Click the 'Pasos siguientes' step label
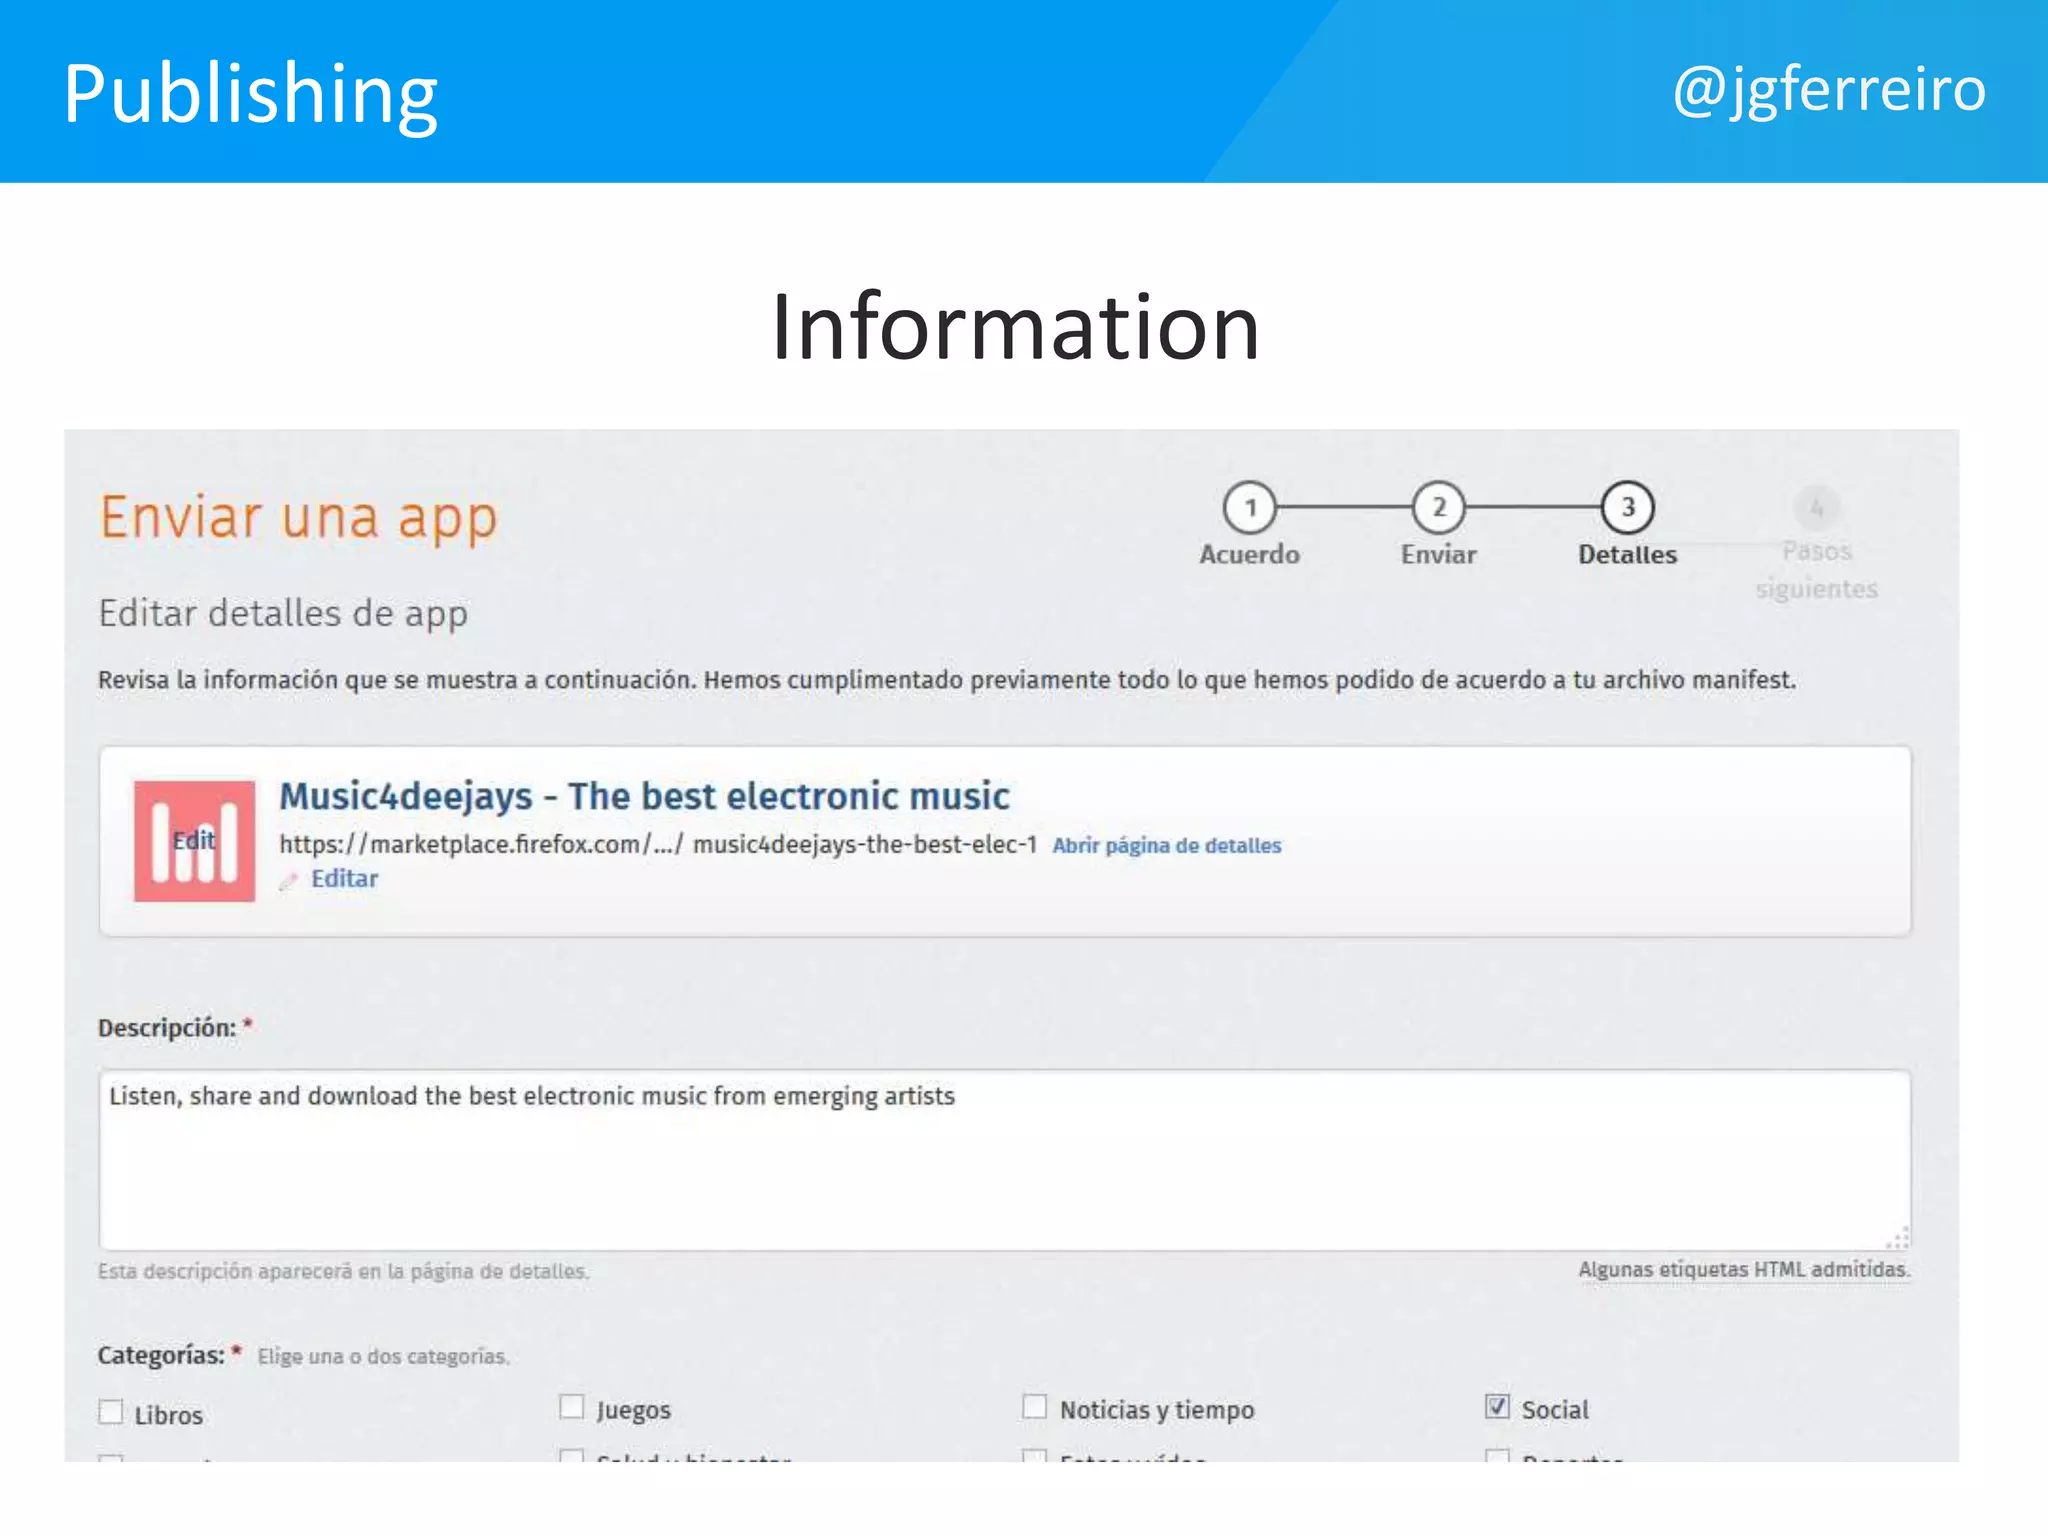The height and width of the screenshot is (1536, 2048). (x=1817, y=570)
